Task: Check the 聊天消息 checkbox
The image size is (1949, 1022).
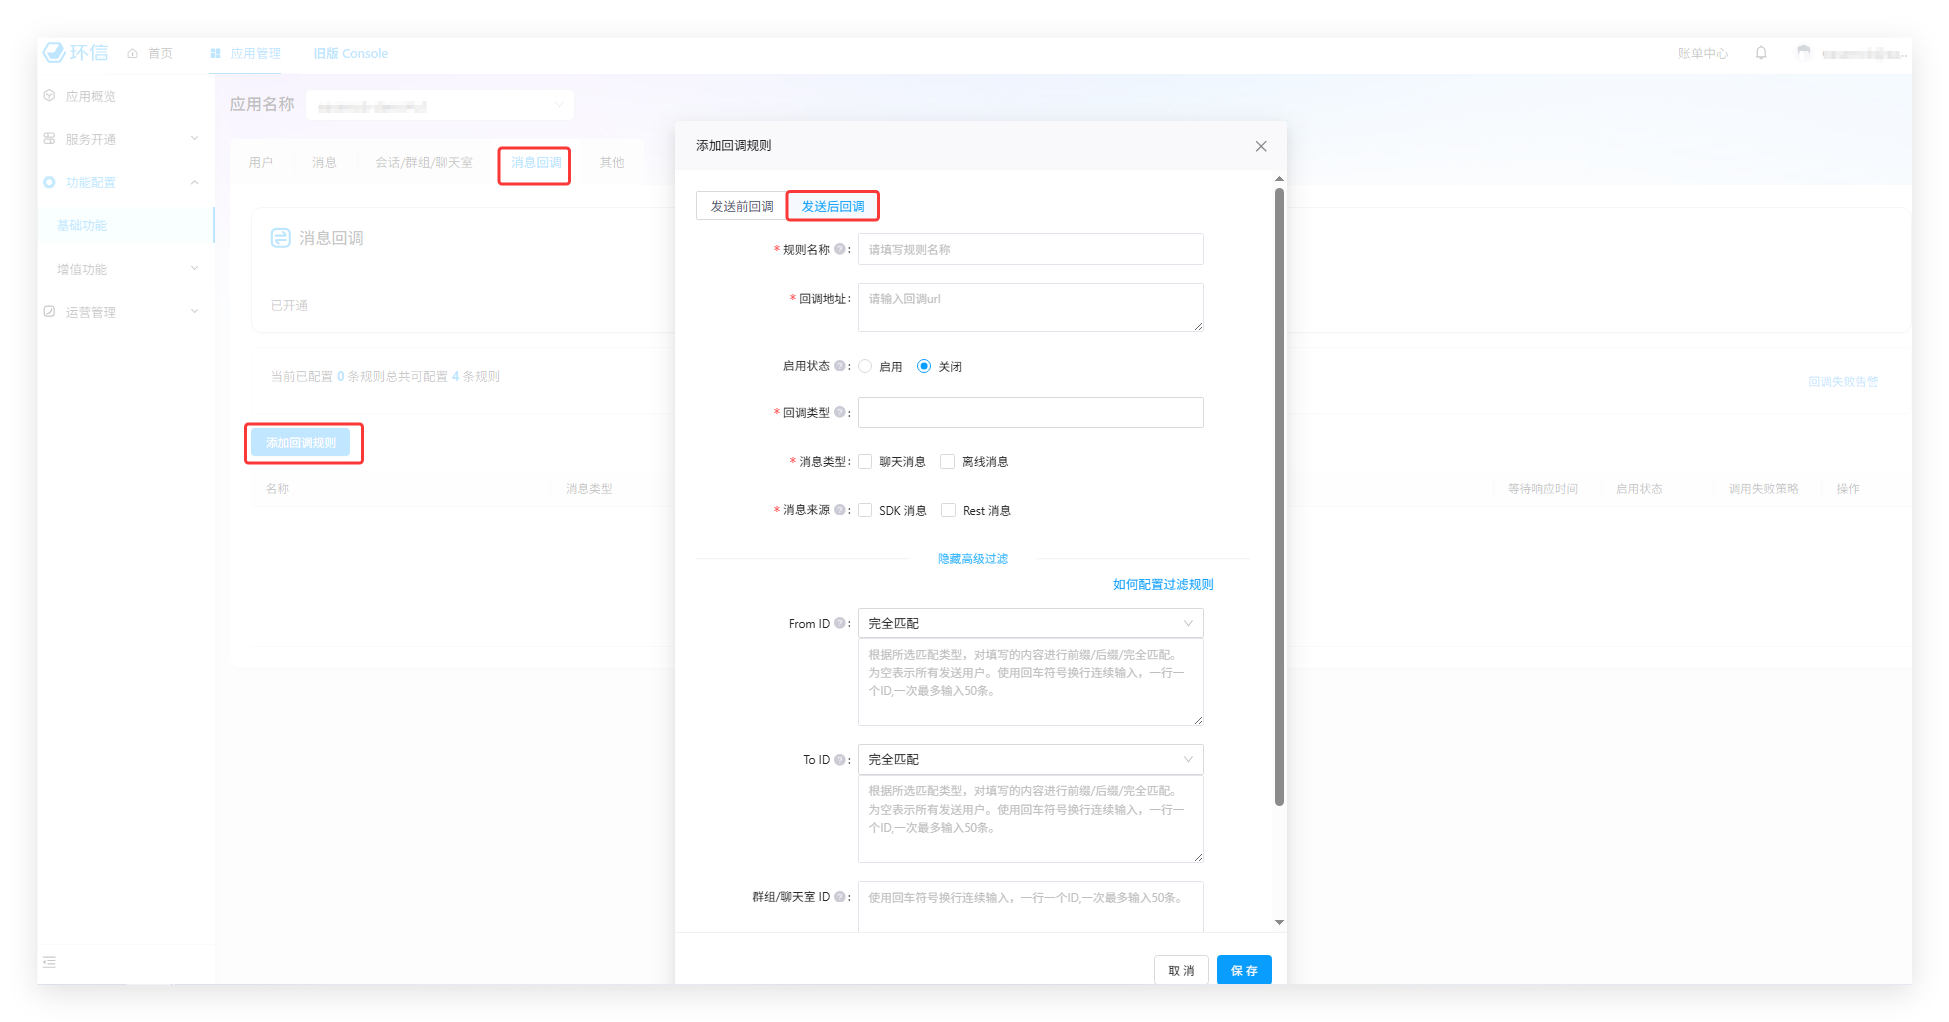Action: click(866, 461)
